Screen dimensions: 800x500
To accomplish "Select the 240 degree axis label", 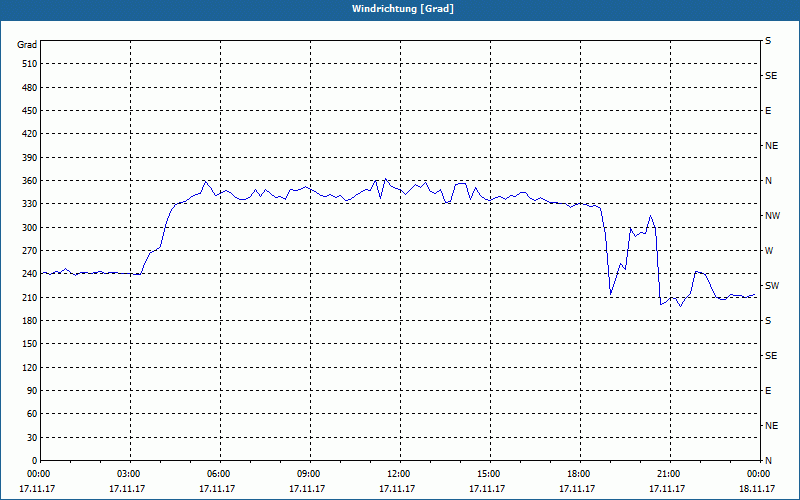I will (29, 274).
